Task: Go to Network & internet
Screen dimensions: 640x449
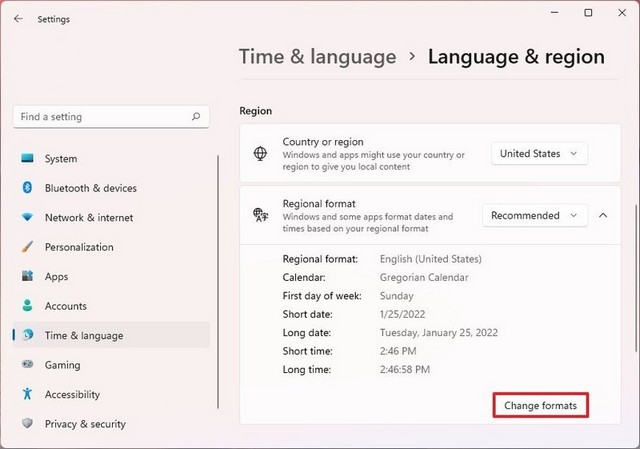Action: coord(111,217)
